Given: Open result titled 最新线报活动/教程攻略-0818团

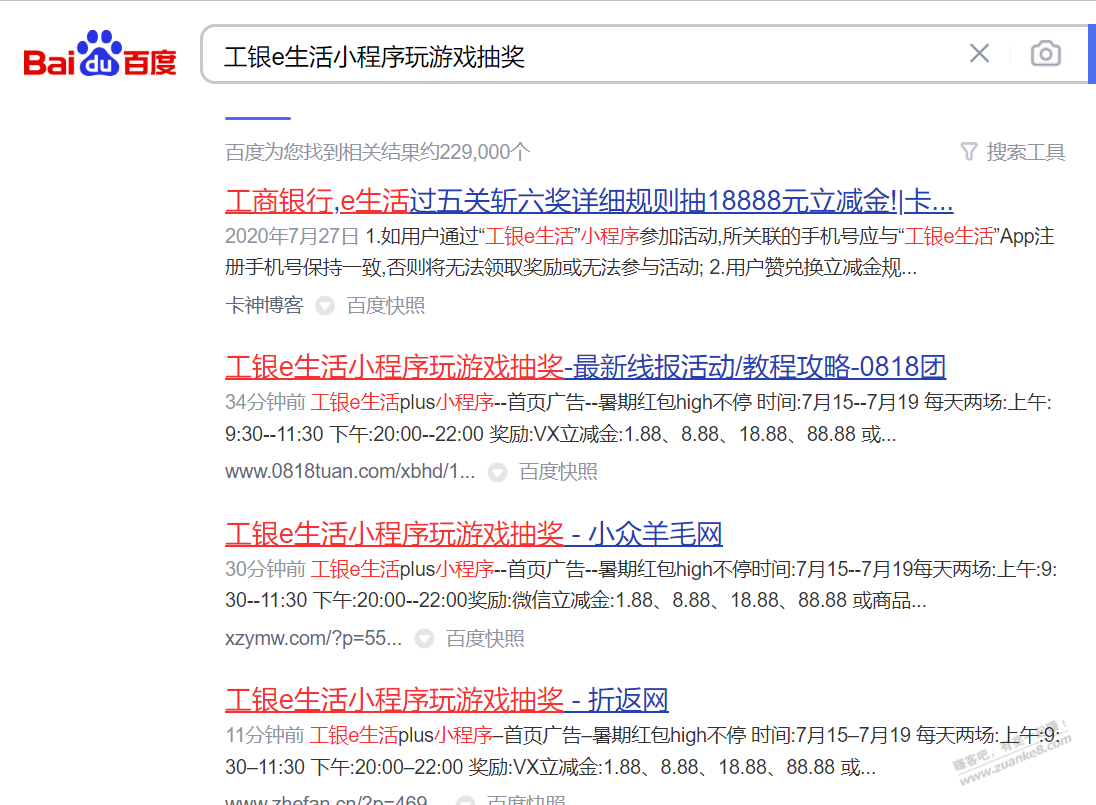Looking at the screenshot, I should click(585, 367).
